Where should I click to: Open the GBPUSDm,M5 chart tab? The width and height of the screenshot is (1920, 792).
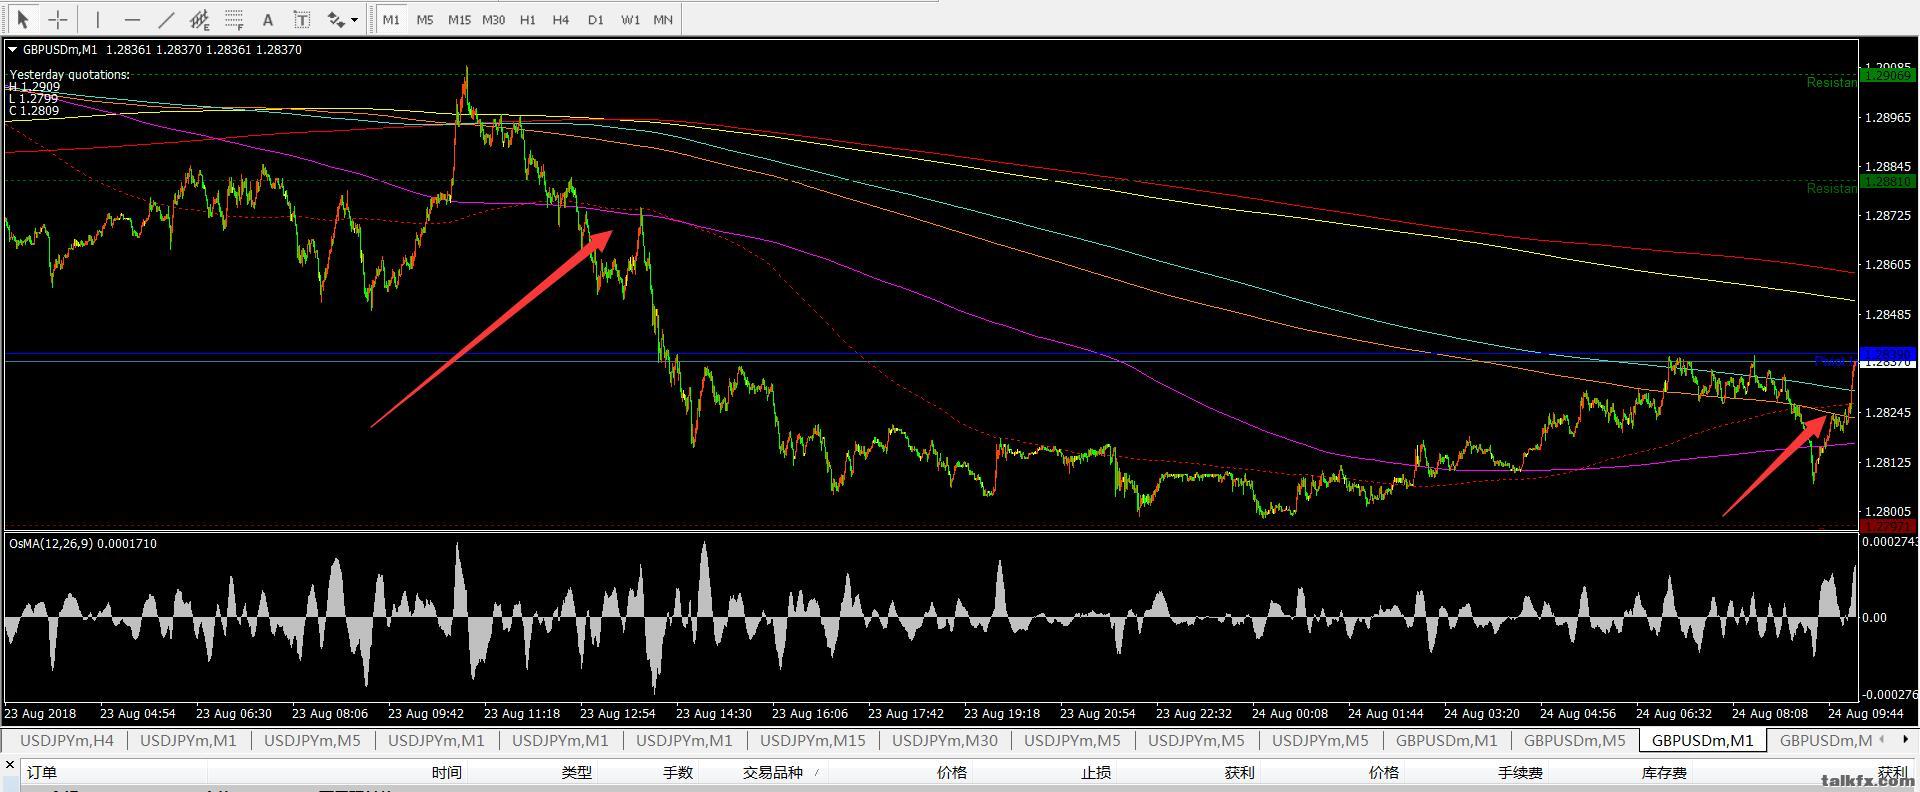click(x=1575, y=740)
